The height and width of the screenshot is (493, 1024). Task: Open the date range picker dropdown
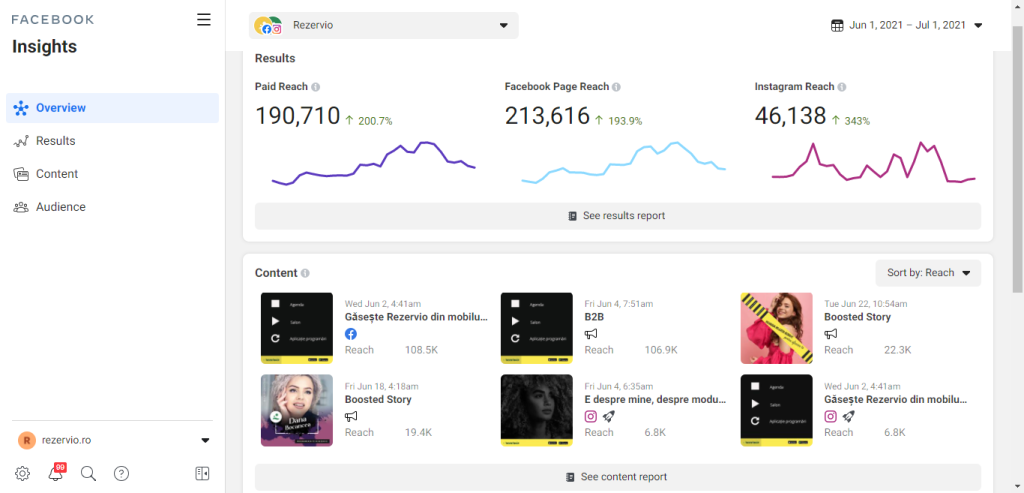(x=906, y=26)
